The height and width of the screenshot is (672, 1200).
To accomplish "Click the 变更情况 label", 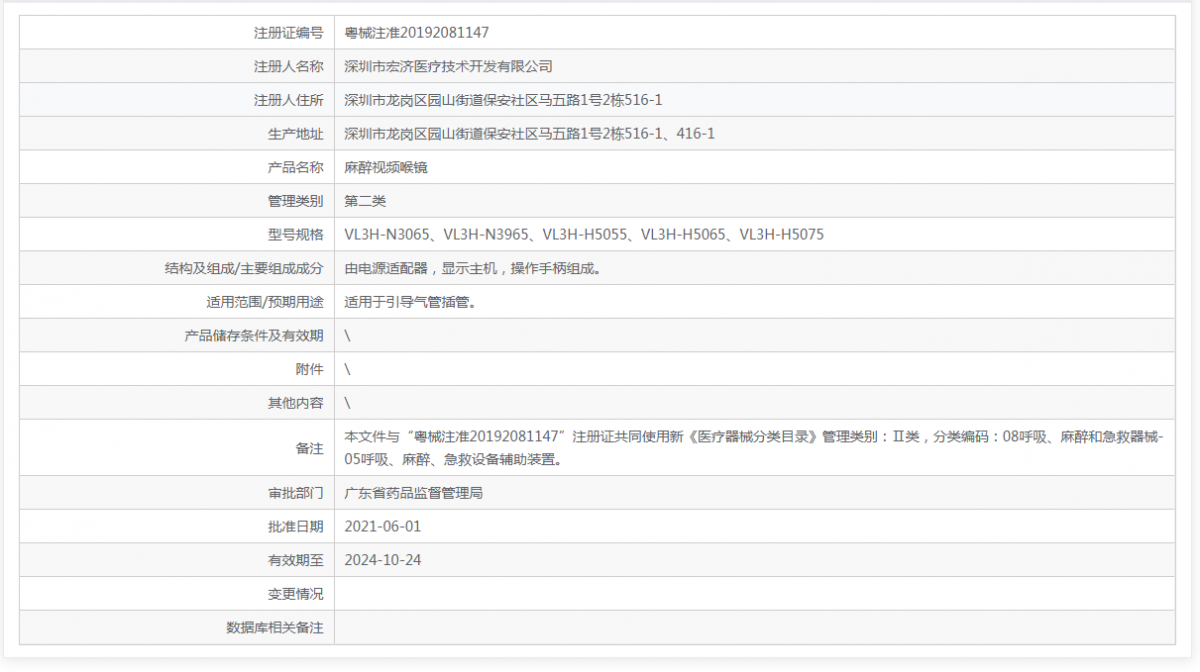I will click(296, 594).
